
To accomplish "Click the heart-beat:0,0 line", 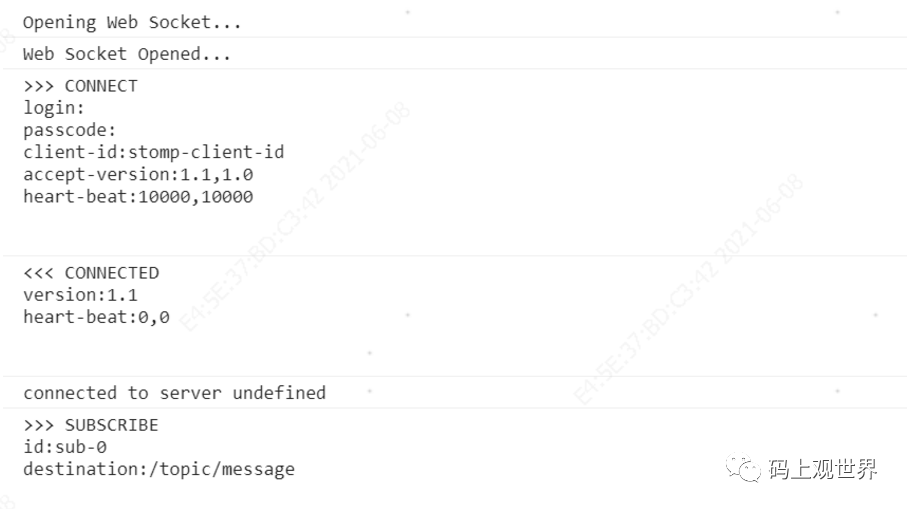I will (x=97, y=317).
